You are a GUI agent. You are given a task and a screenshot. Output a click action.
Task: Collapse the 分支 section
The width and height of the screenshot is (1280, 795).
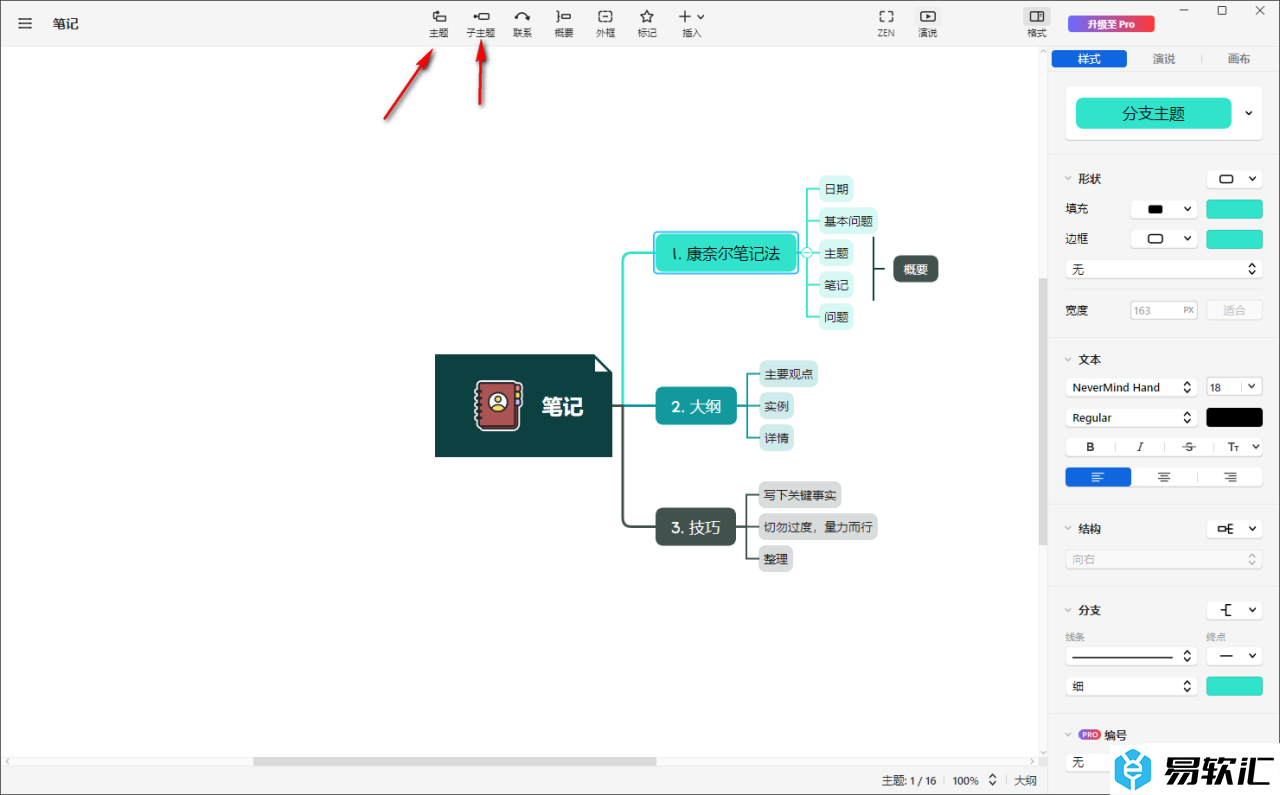tap(1068, 610)
